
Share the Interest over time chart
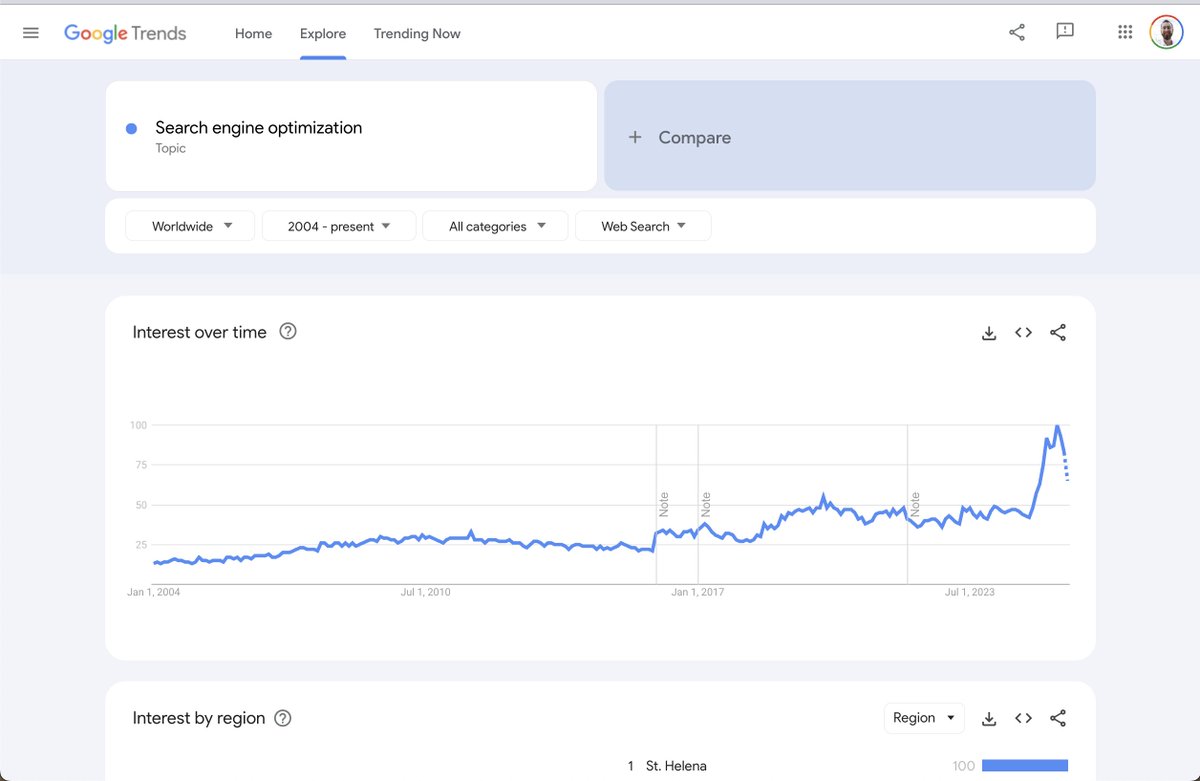pos(1058,332)
